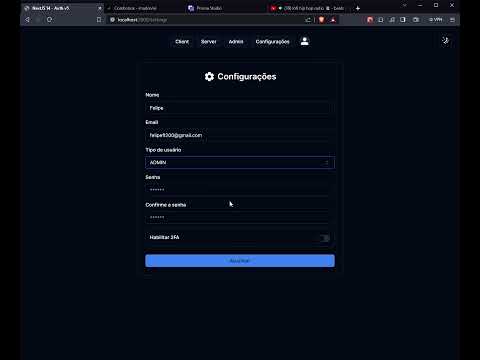Open a new browser tab with plus

(358, 8)
